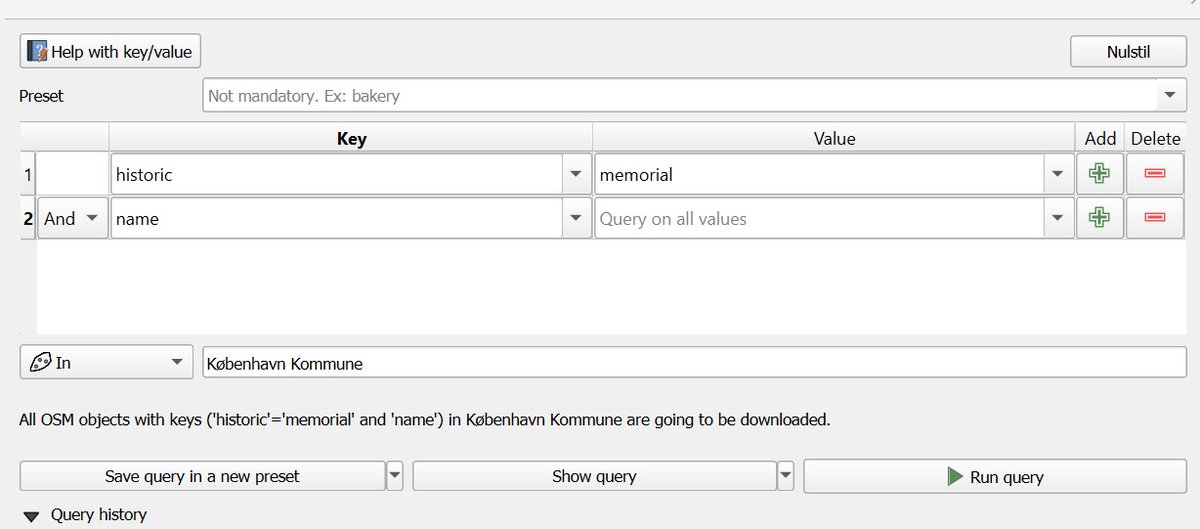Click the Nulstil reset button
The image size is (1200, 529).
click(x=1127, y=51)
